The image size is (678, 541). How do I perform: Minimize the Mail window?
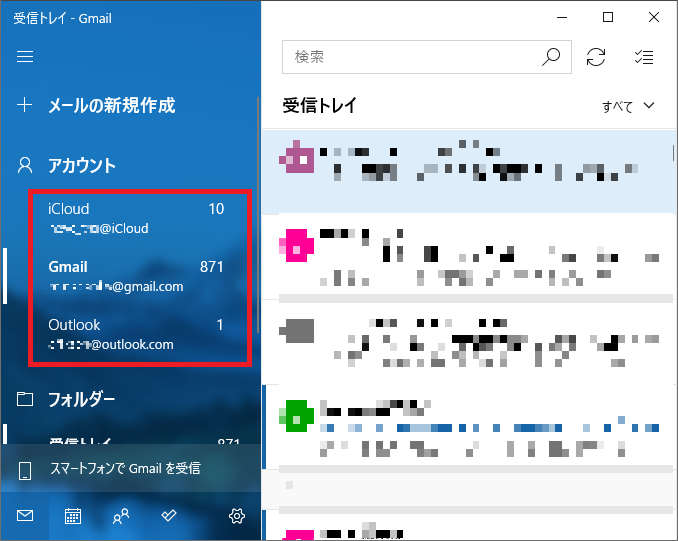[562, 17]
